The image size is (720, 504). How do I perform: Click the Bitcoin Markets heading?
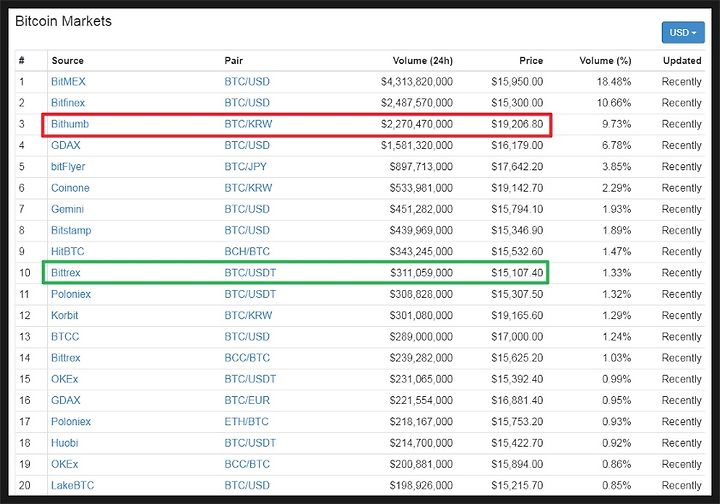[x=63, y=21]
